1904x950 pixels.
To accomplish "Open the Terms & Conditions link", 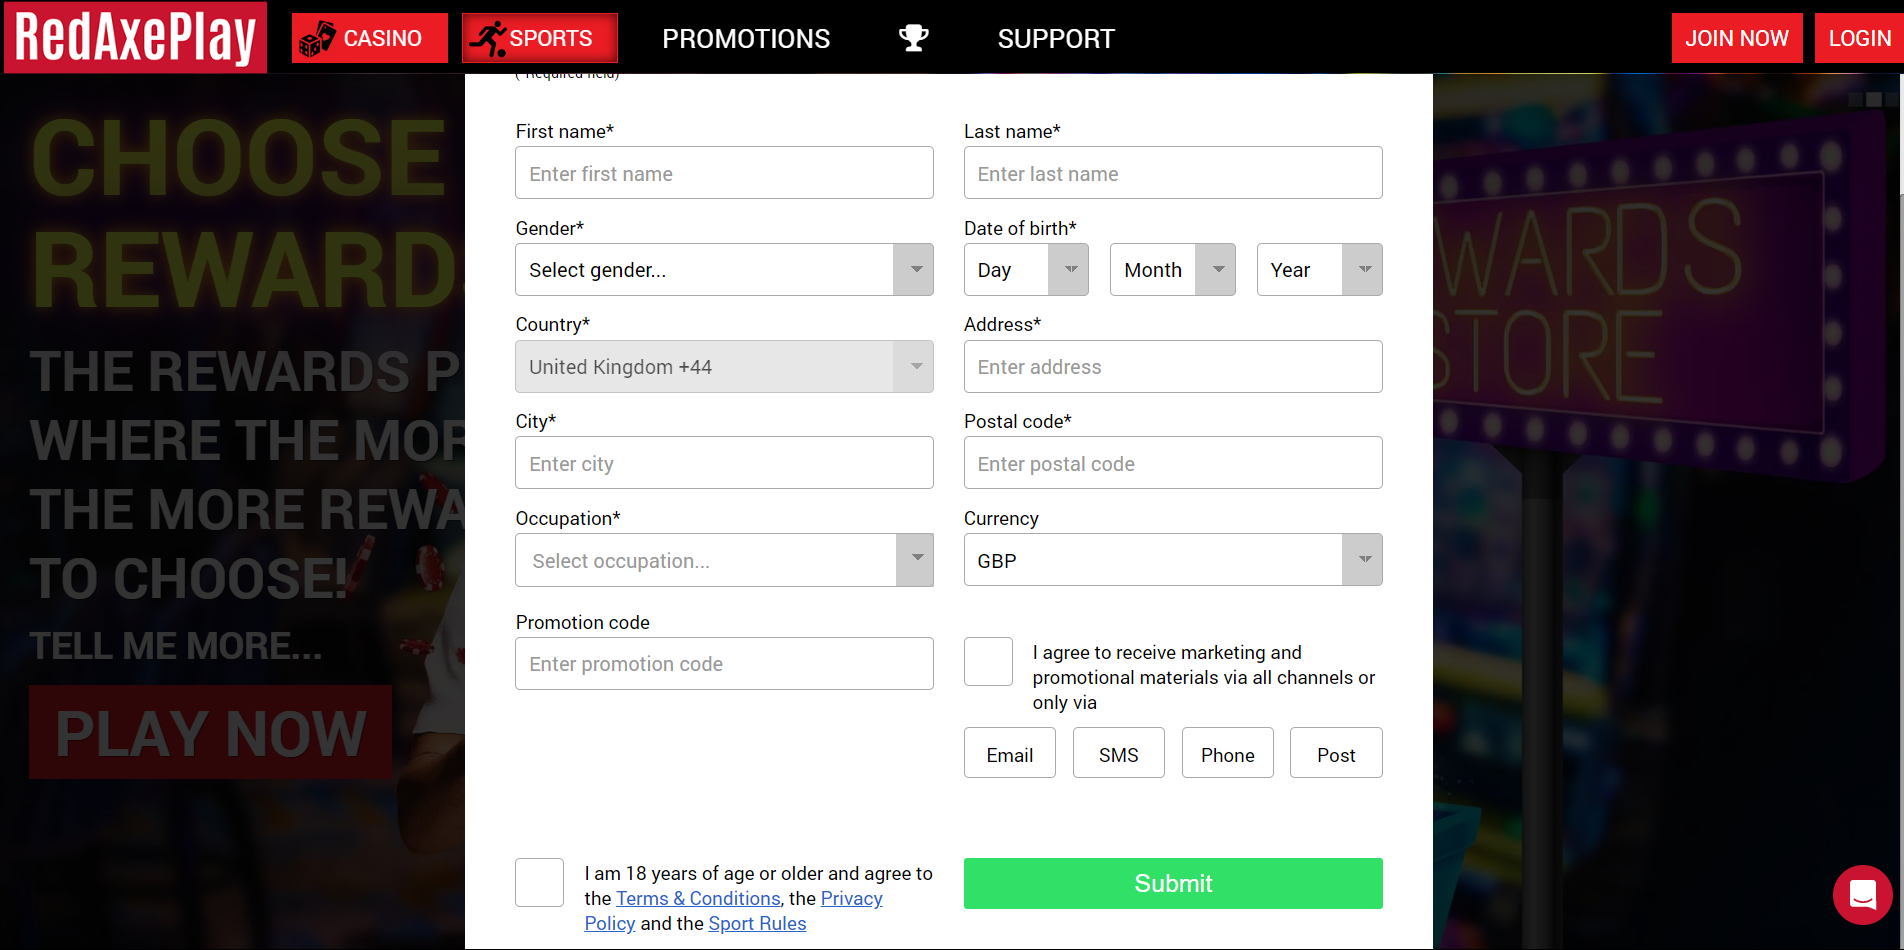I will pyautogui.click(x=698, y=898).
